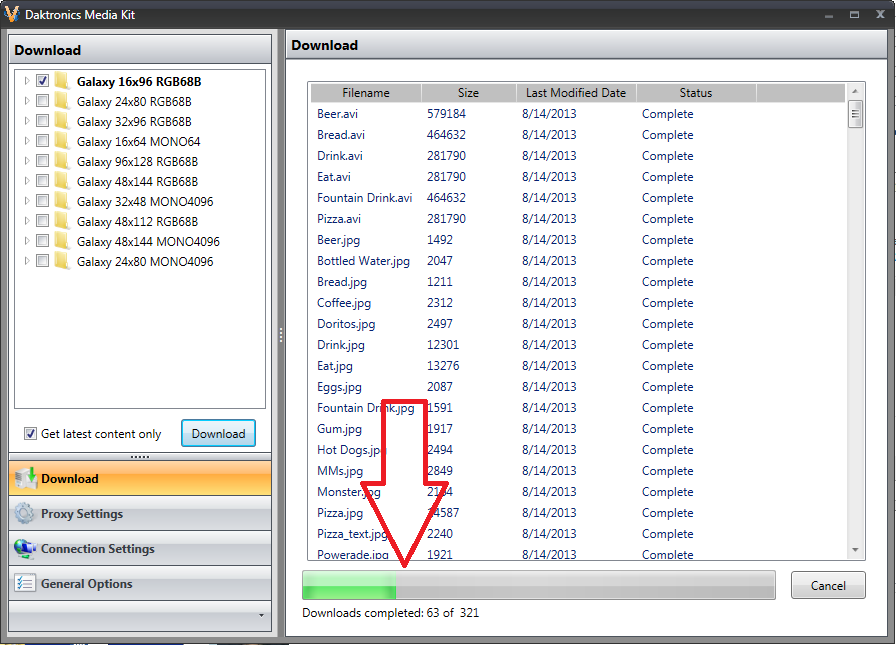The height and width of the screenshot is (645, 896).
Task: Cancel the current download
Action: (x=828, y=586)
